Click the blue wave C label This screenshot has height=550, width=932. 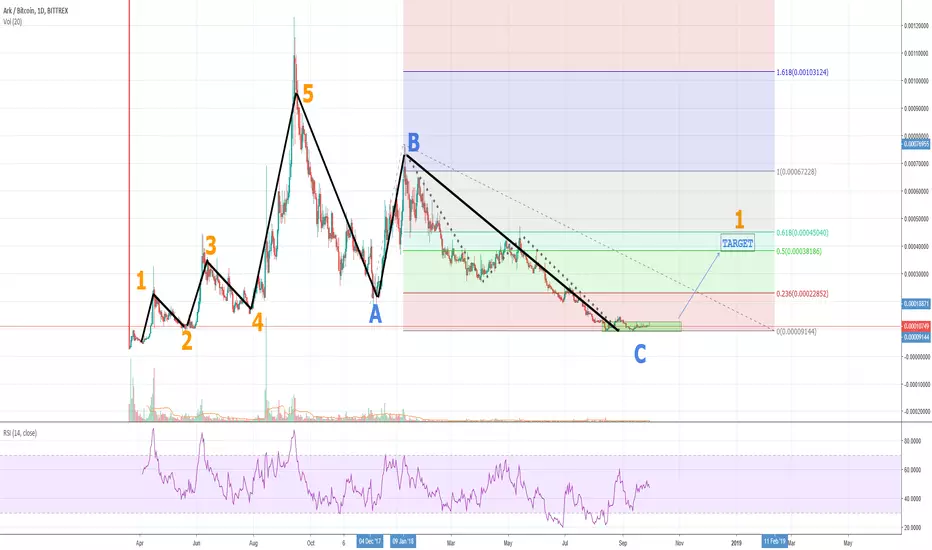pyautogui.click(x=640, y=354)
